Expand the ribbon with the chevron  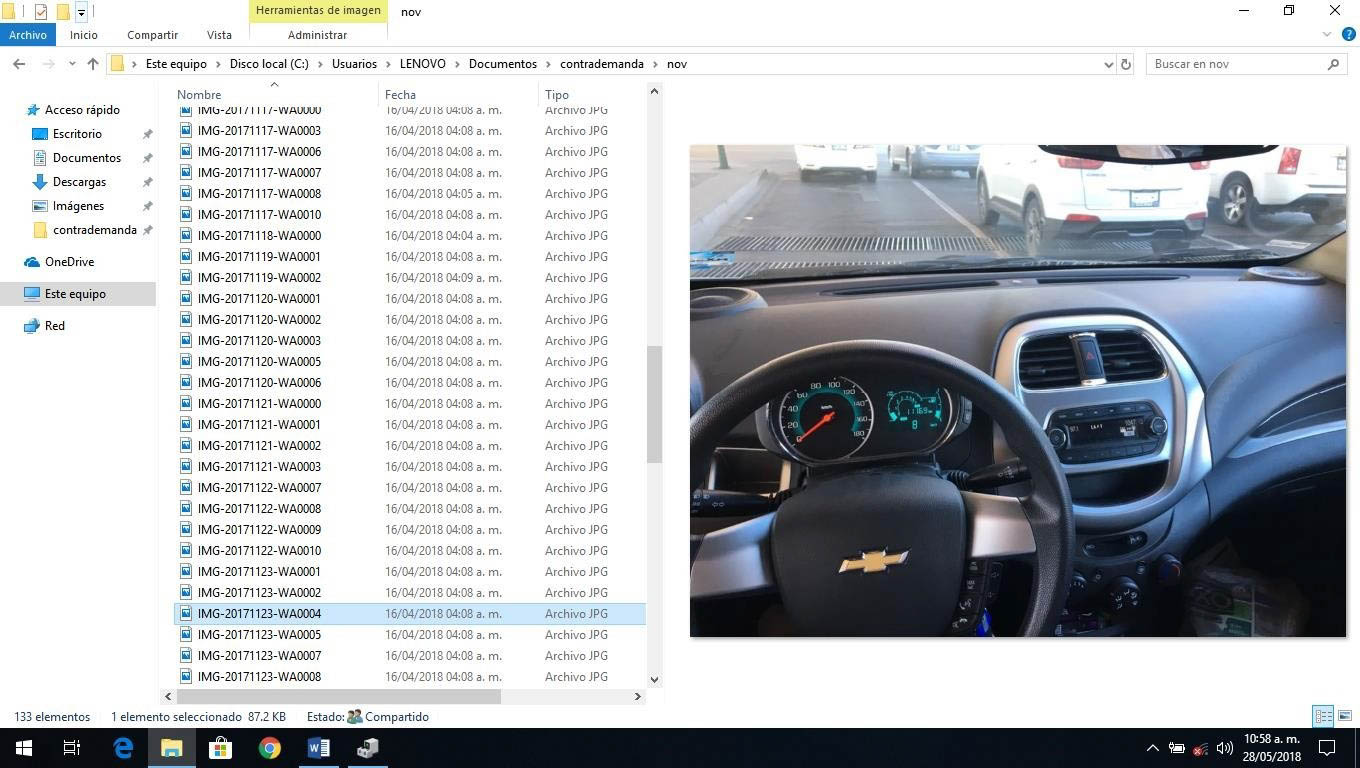click(1328, 34)
